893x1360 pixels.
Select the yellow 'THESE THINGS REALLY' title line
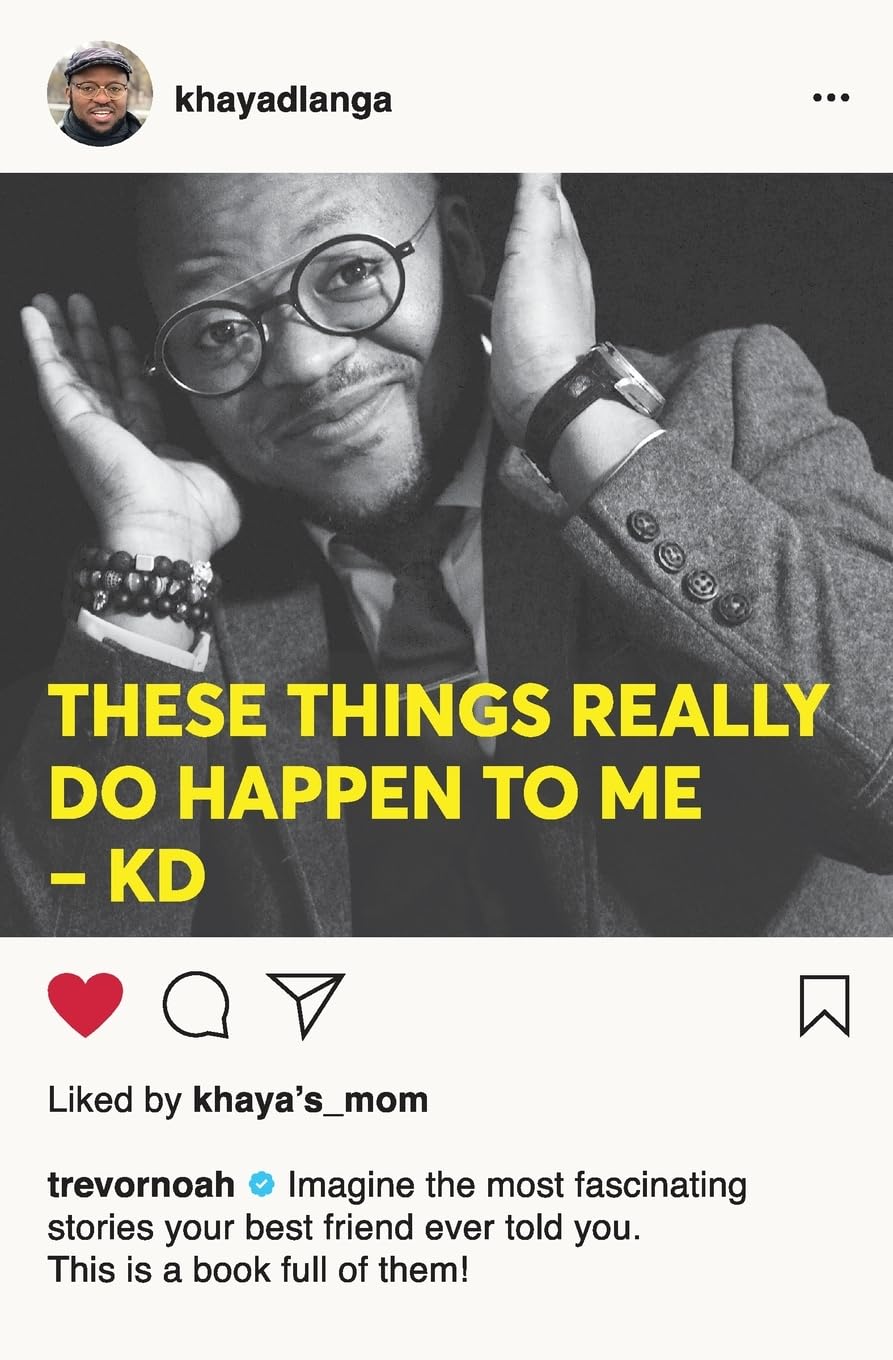[438, 712]
